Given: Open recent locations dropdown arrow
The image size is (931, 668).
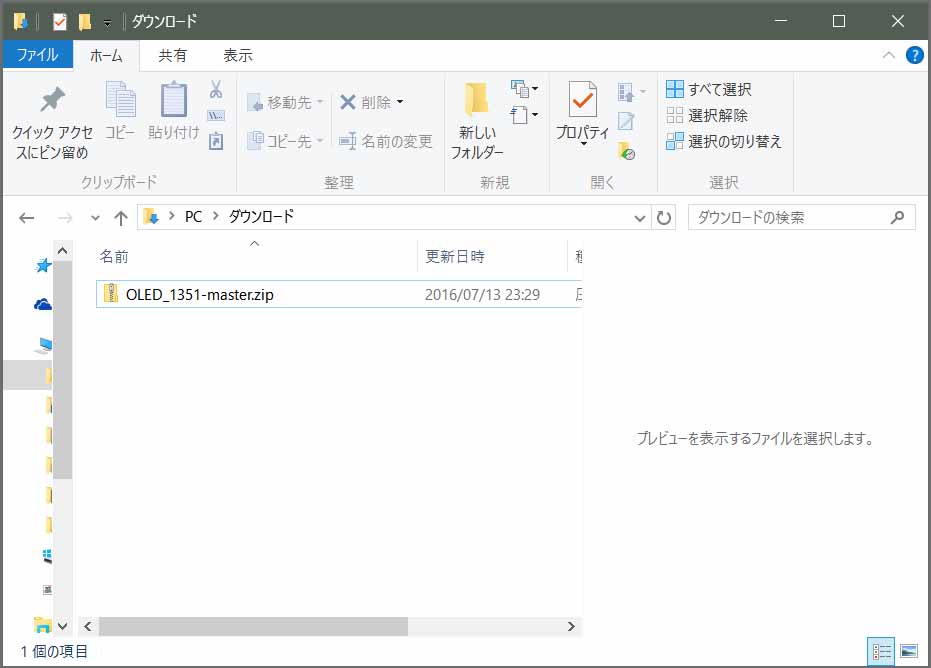Looking at the screenshot, I should click(95, 217).
